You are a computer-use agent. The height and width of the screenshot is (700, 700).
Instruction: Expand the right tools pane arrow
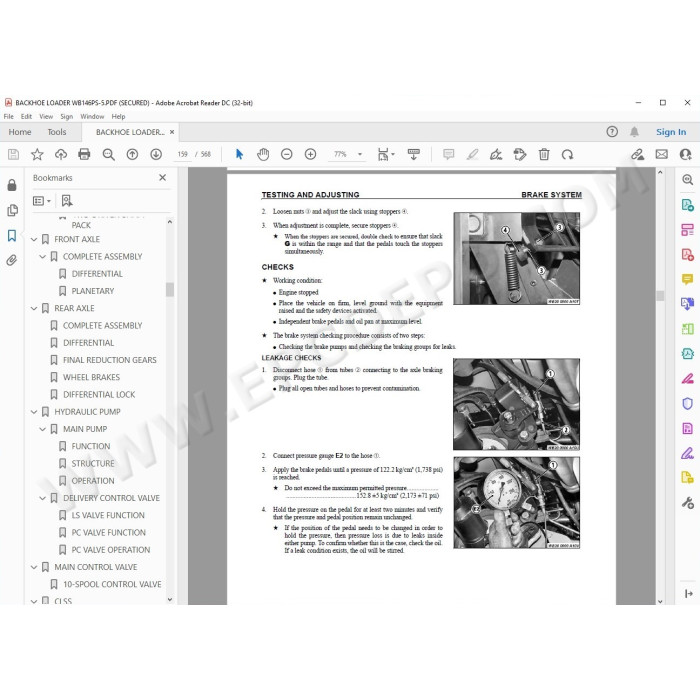688,593
